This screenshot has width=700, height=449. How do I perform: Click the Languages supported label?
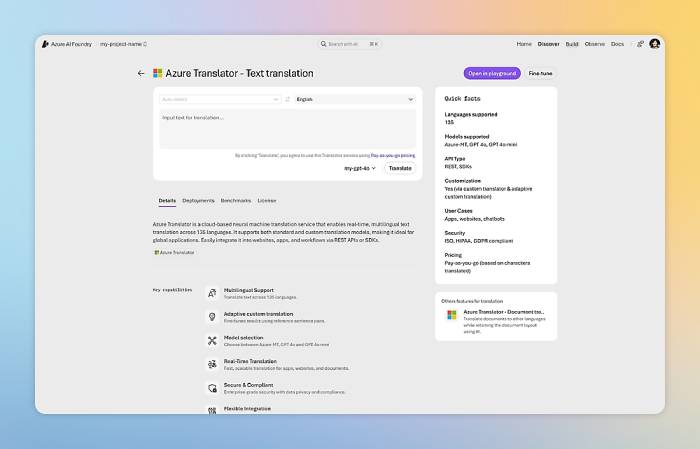point(471,114)
